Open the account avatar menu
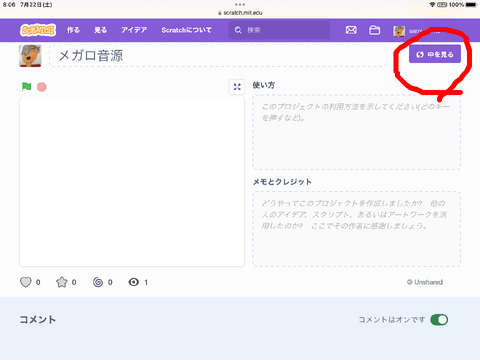Screen dimensions: 480x360 [x=399, y=31]
